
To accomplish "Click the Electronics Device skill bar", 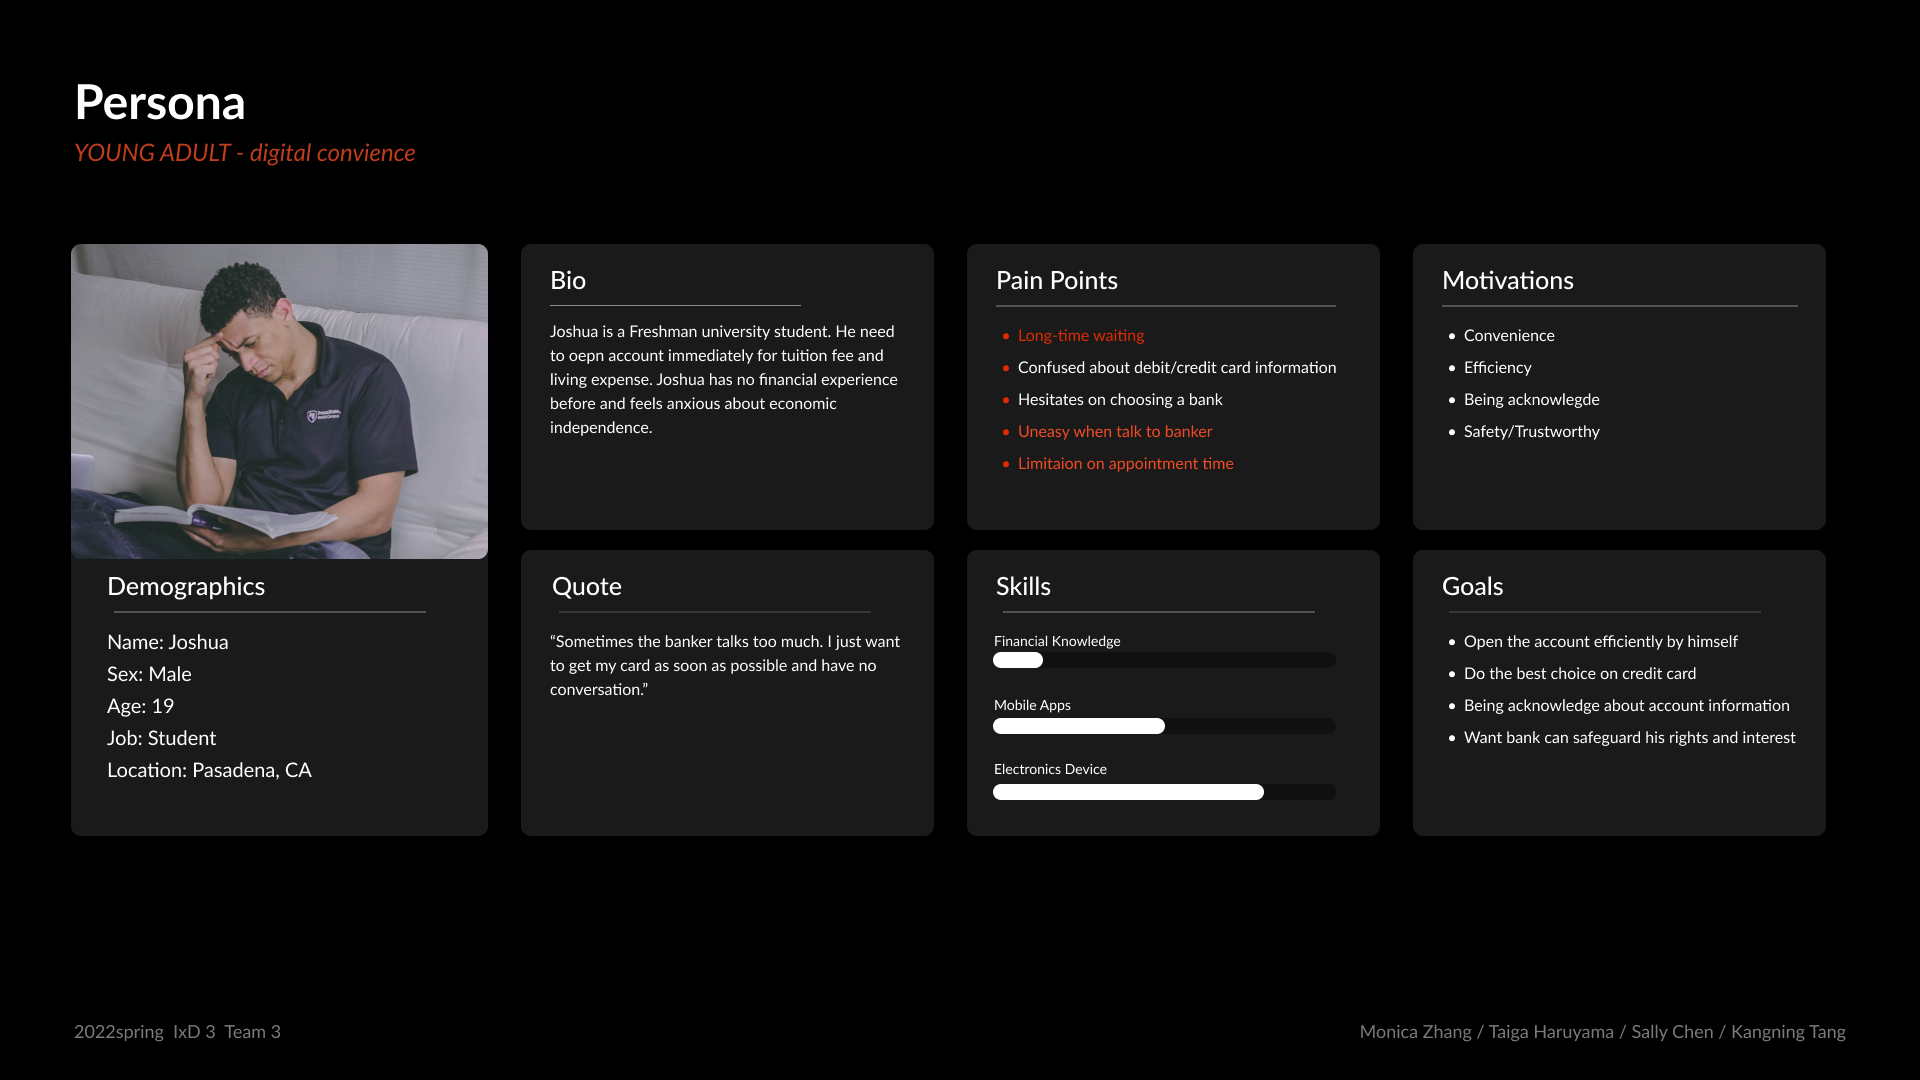I will tap(1163, 792).
